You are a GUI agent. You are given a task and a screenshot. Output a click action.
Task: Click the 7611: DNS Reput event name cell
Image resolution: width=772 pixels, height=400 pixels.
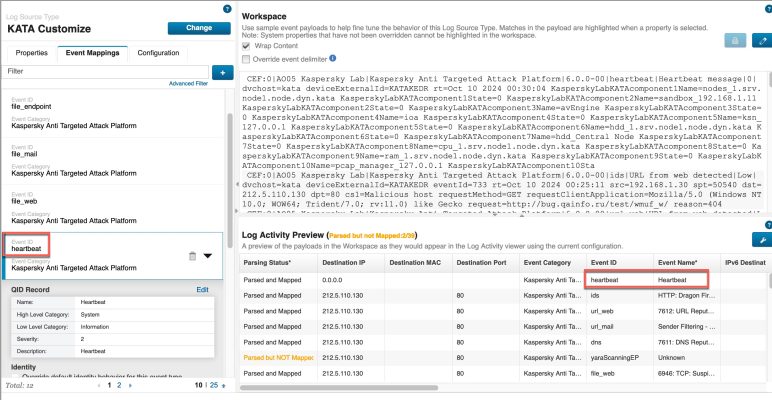click(687, 342)
